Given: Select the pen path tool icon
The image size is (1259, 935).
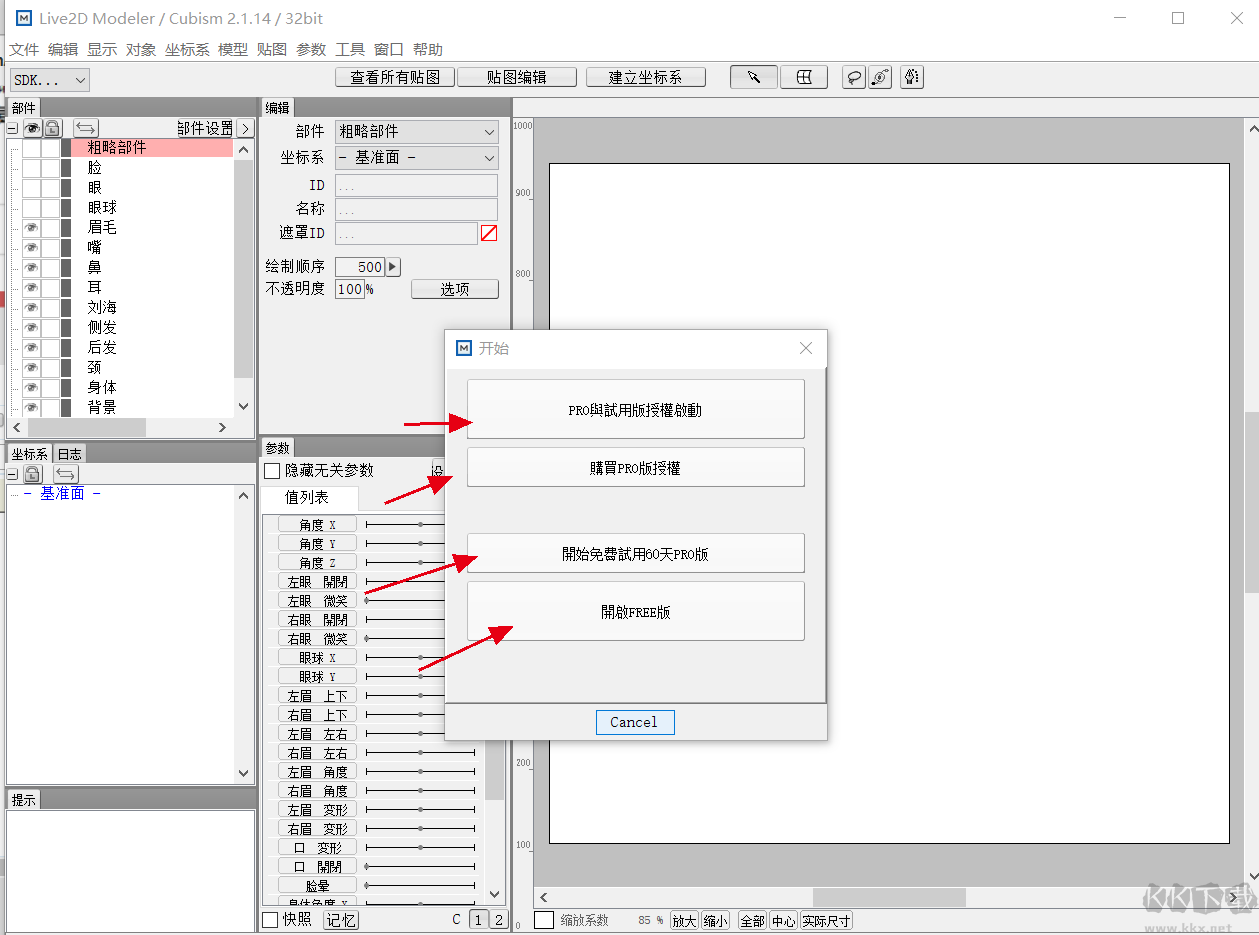Looking at the screenshot, I should (911, 77).
